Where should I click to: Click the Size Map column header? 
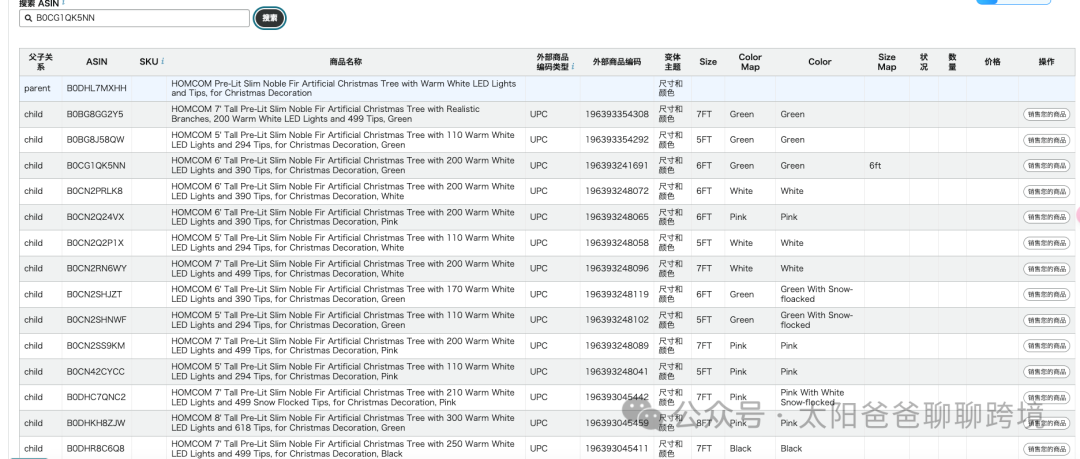click(886, 62)
